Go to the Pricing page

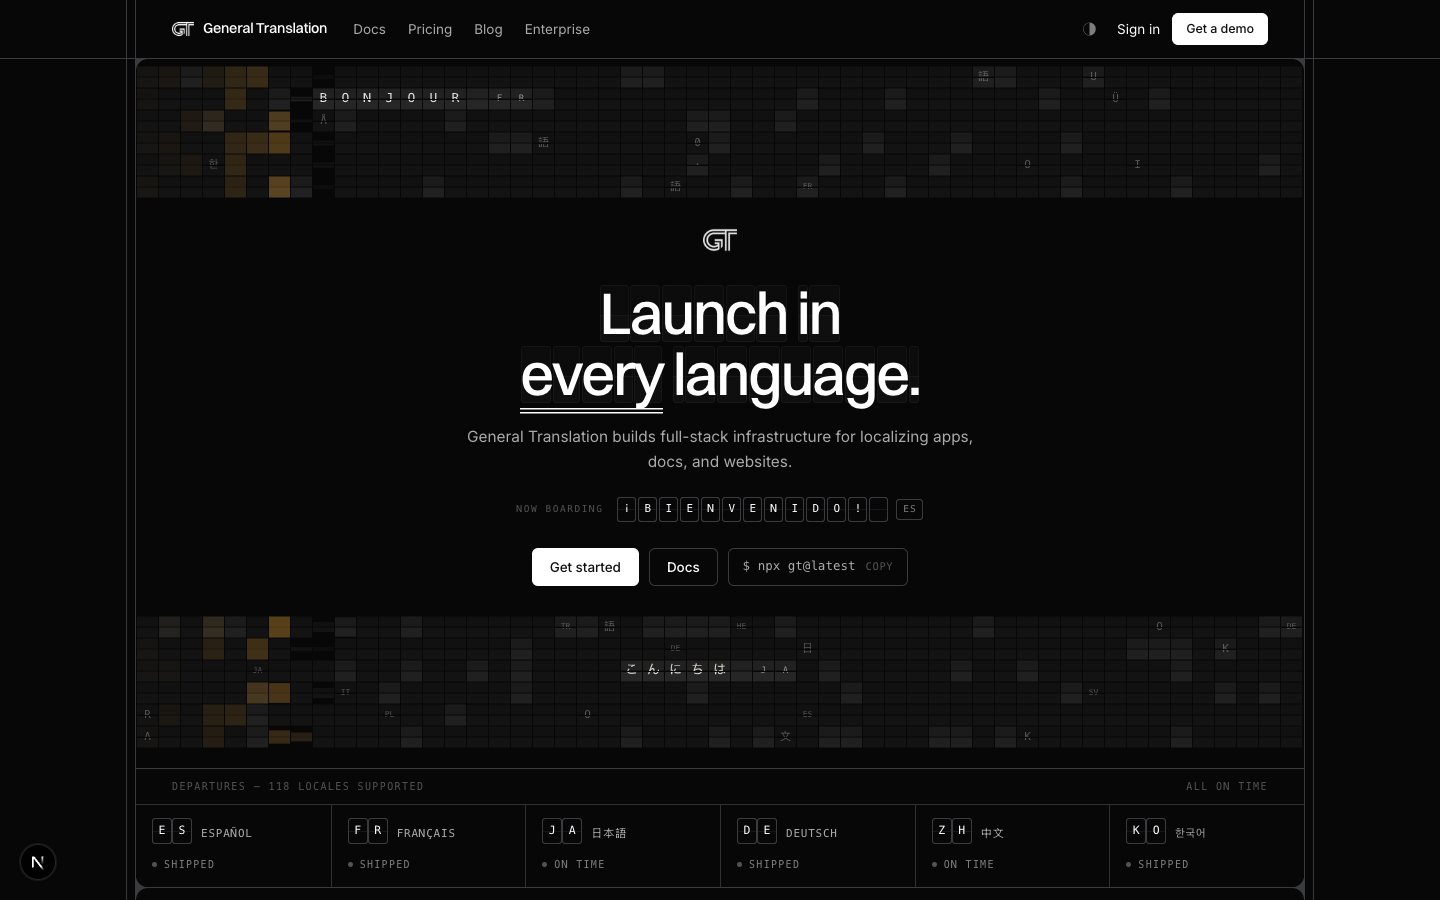[x=430, y=29]
